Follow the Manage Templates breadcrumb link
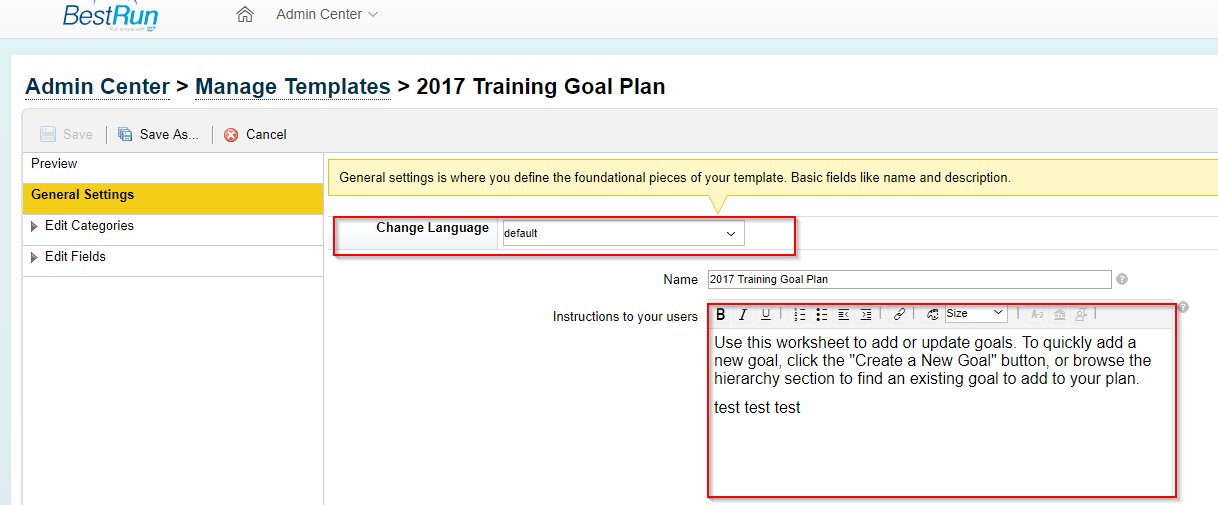 [293, 87]
